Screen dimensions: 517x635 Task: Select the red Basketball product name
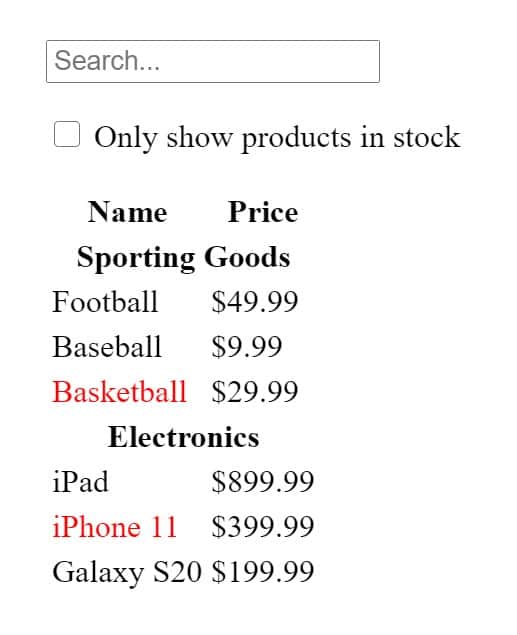pos(119,392)
